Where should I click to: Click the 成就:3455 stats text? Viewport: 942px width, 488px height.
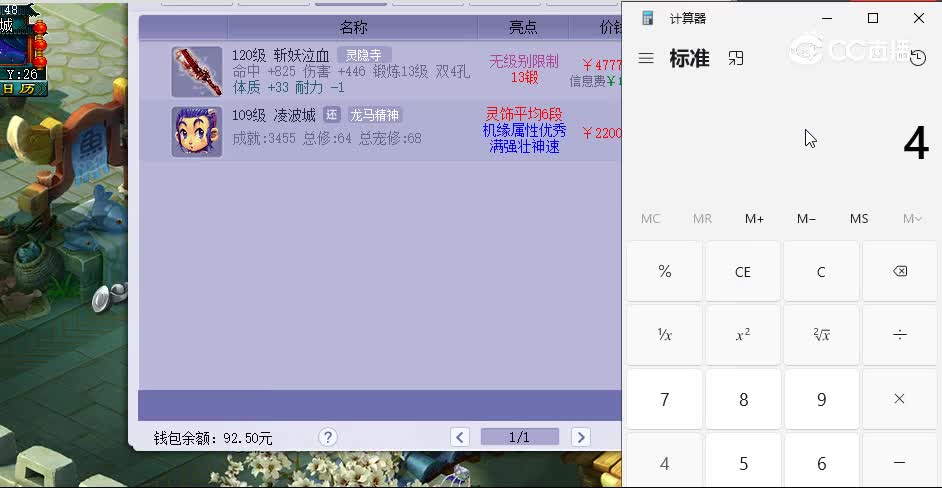(x=264, y=138)
